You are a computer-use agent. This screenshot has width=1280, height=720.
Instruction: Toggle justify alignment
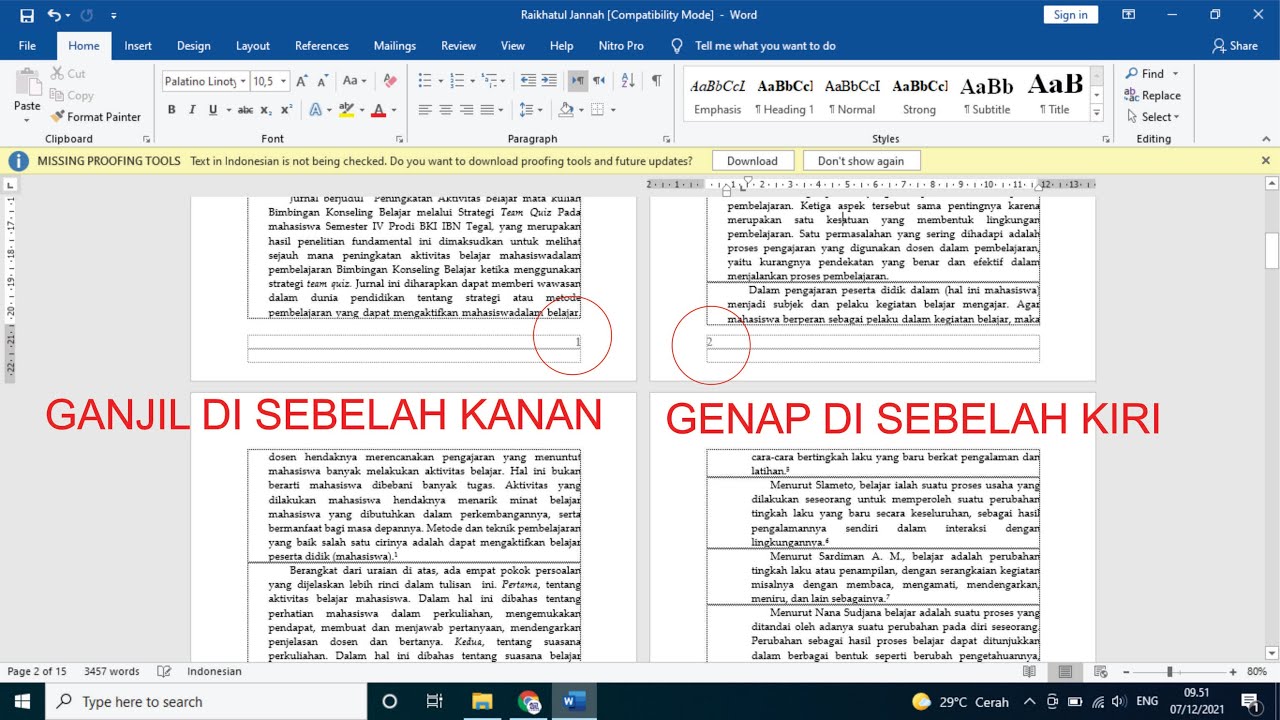(x=488, y=110)
